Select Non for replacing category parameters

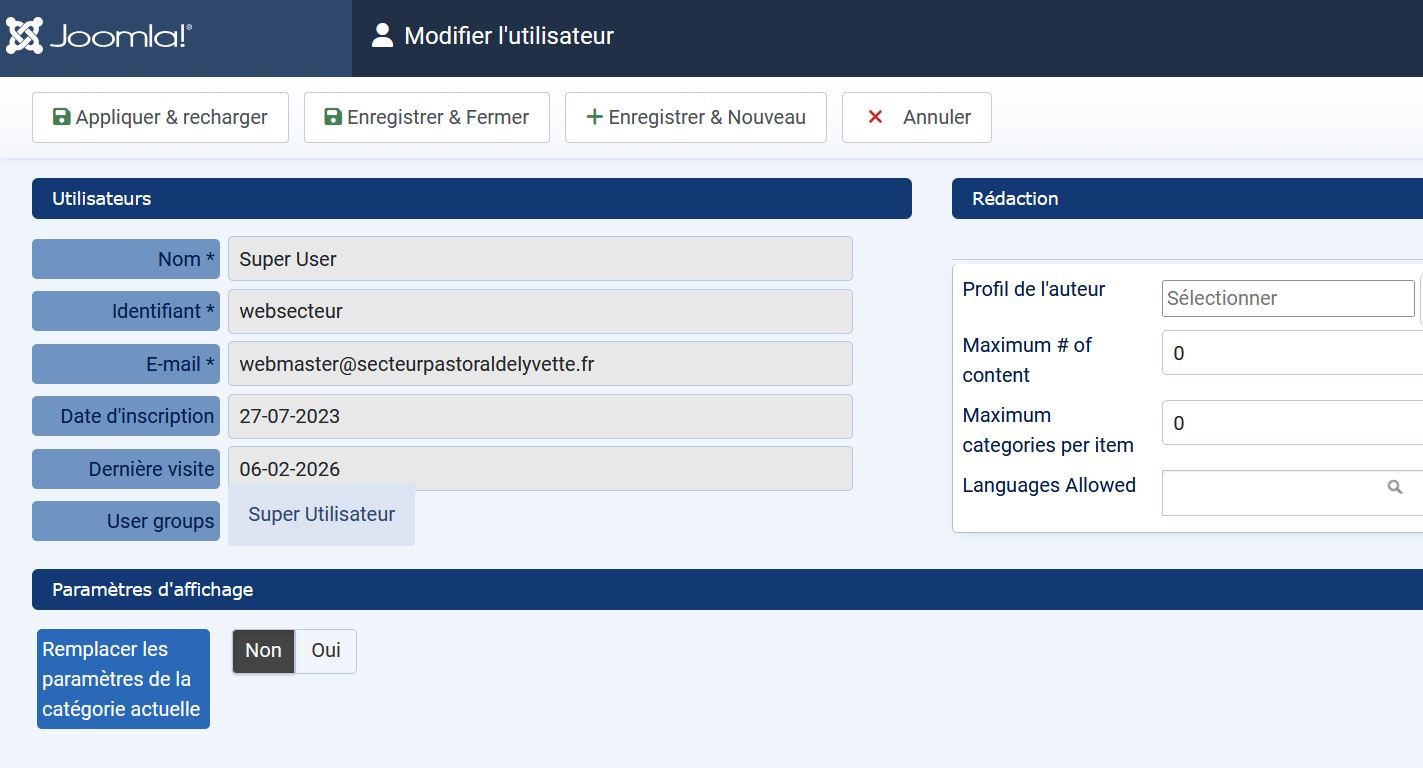coord(263,651)
